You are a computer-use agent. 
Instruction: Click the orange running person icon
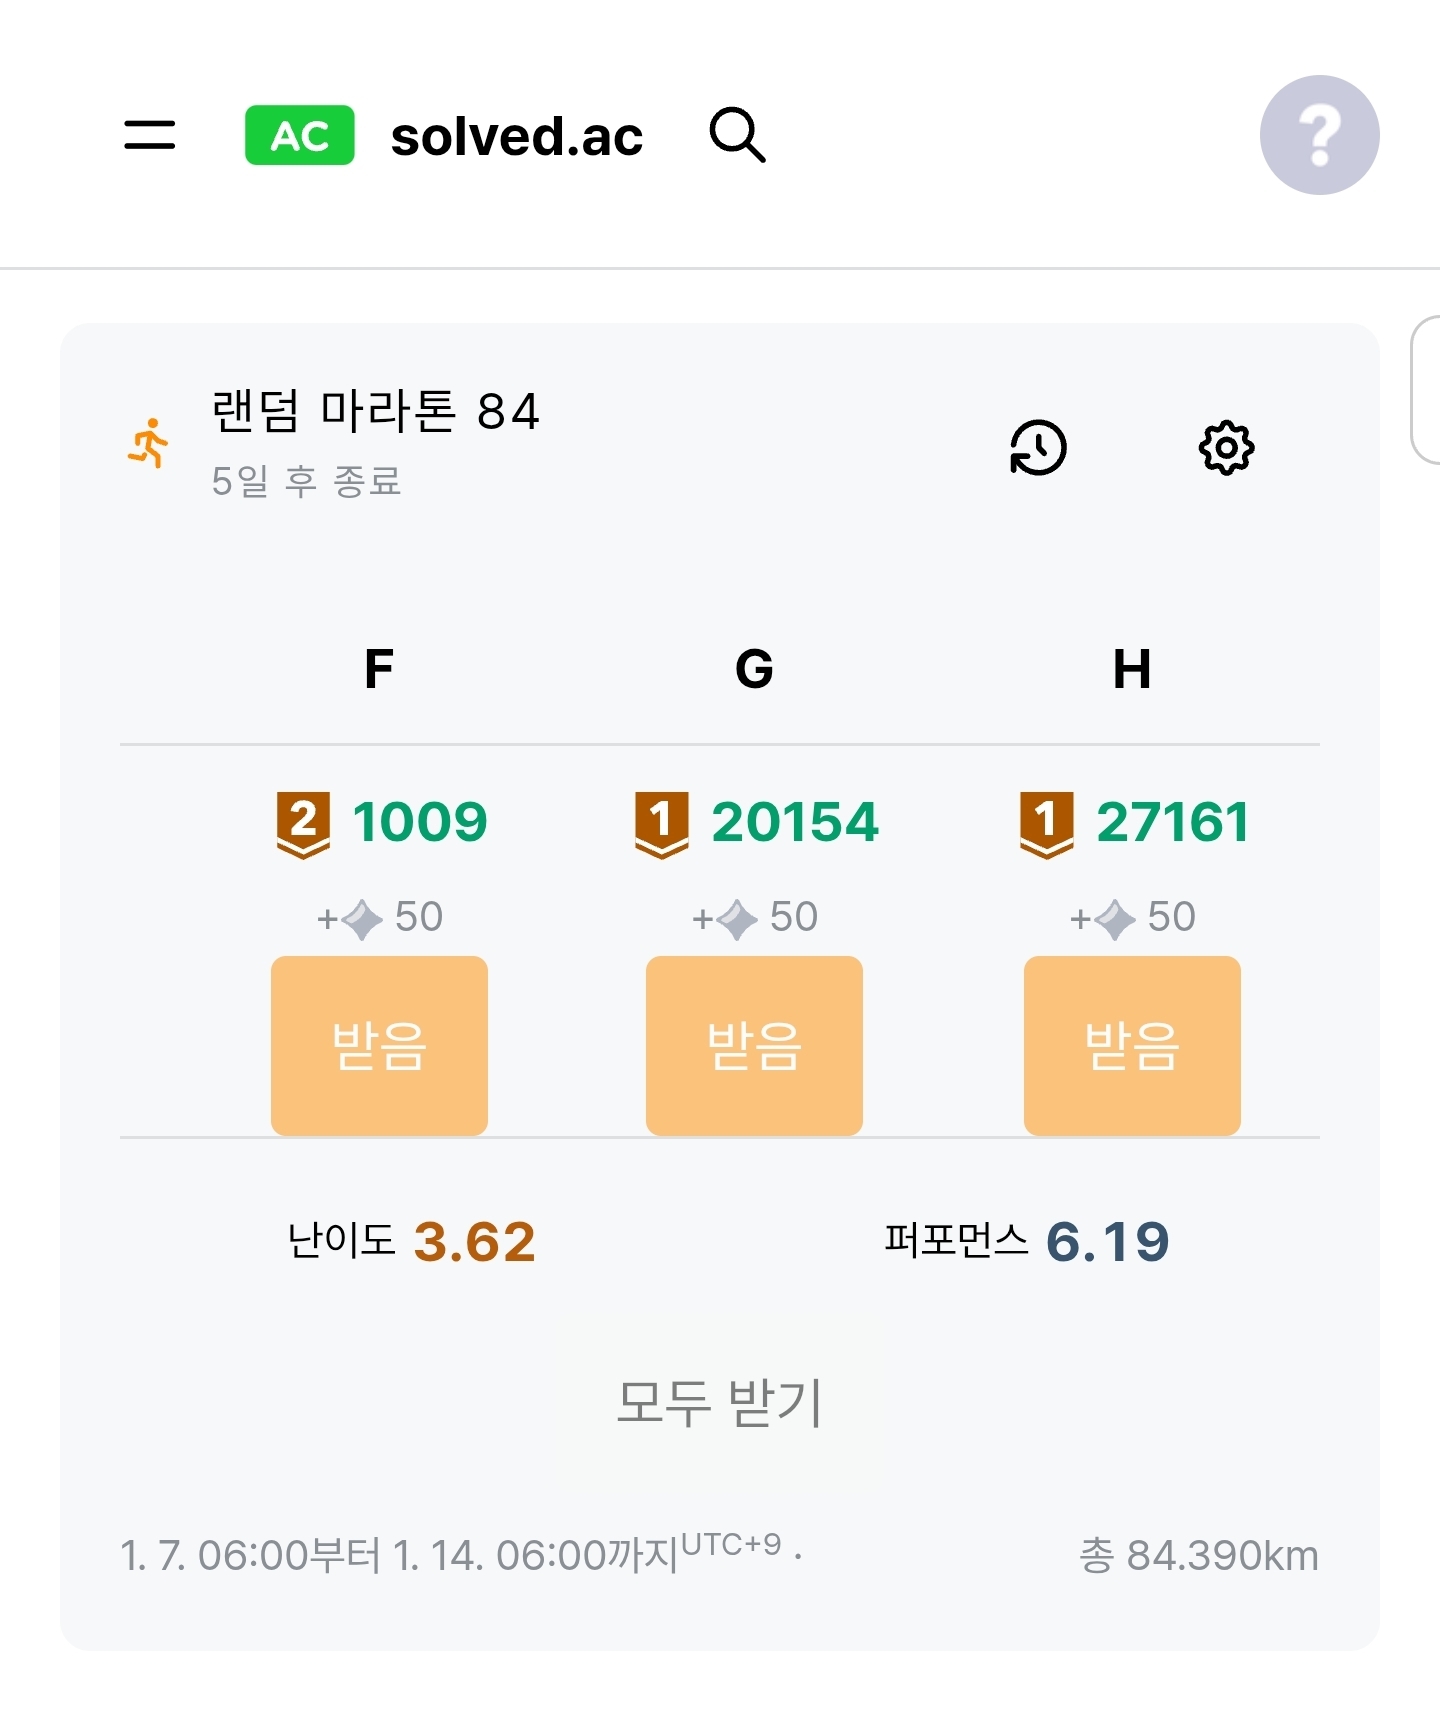pos(149,443)
